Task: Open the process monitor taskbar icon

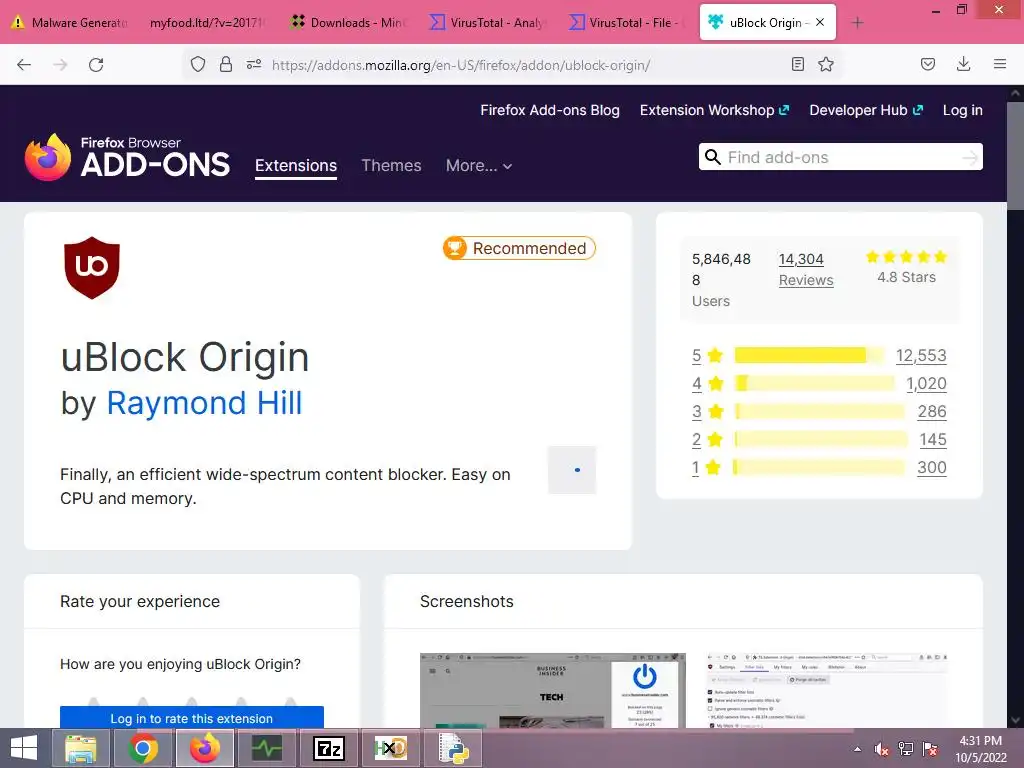Action: [x=267, y=748]
